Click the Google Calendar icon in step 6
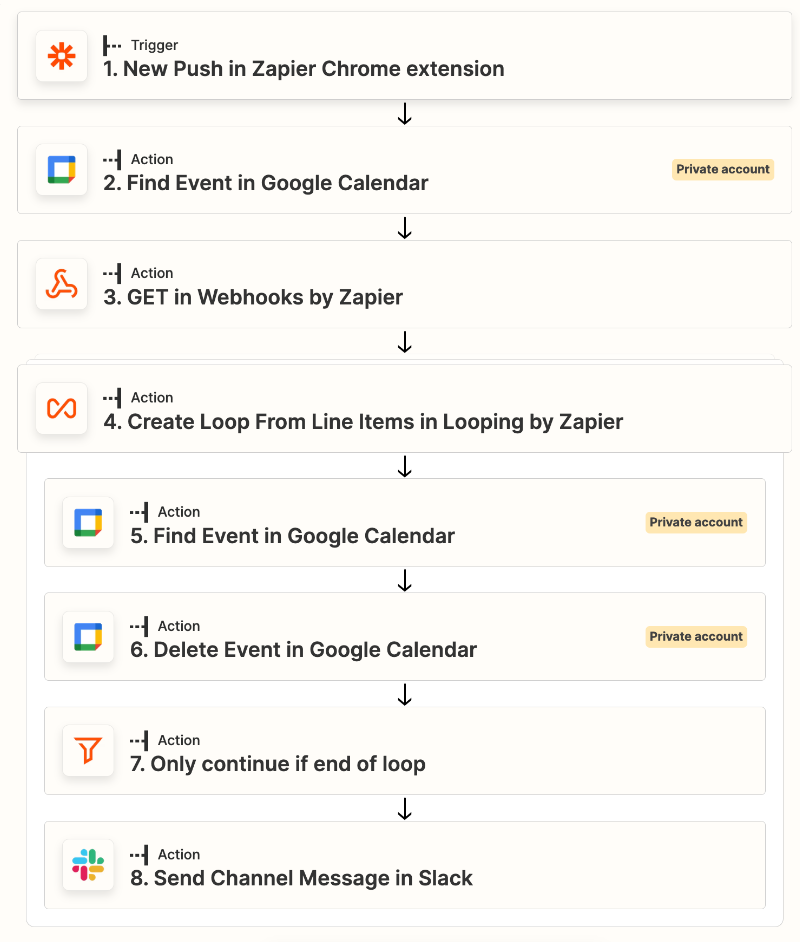 (88, 637)
